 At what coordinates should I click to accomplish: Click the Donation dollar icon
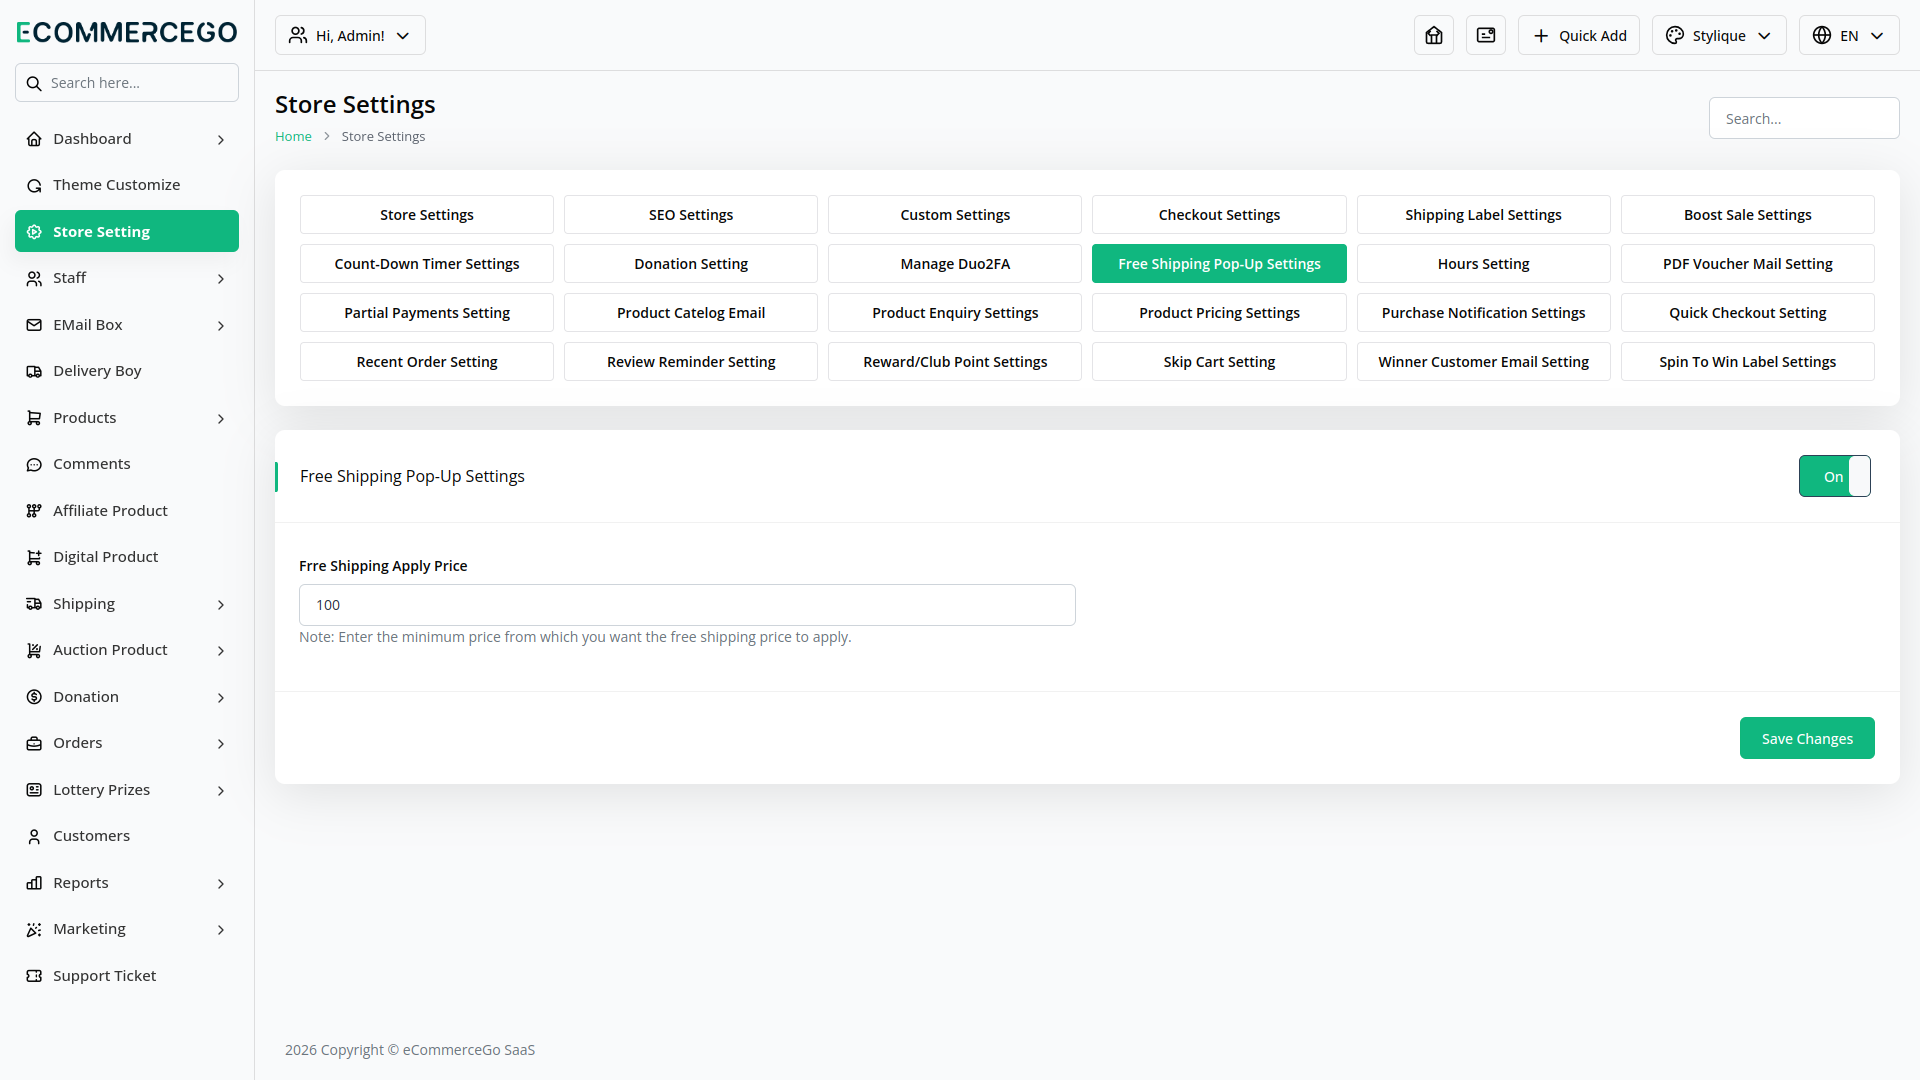point(34,697)
